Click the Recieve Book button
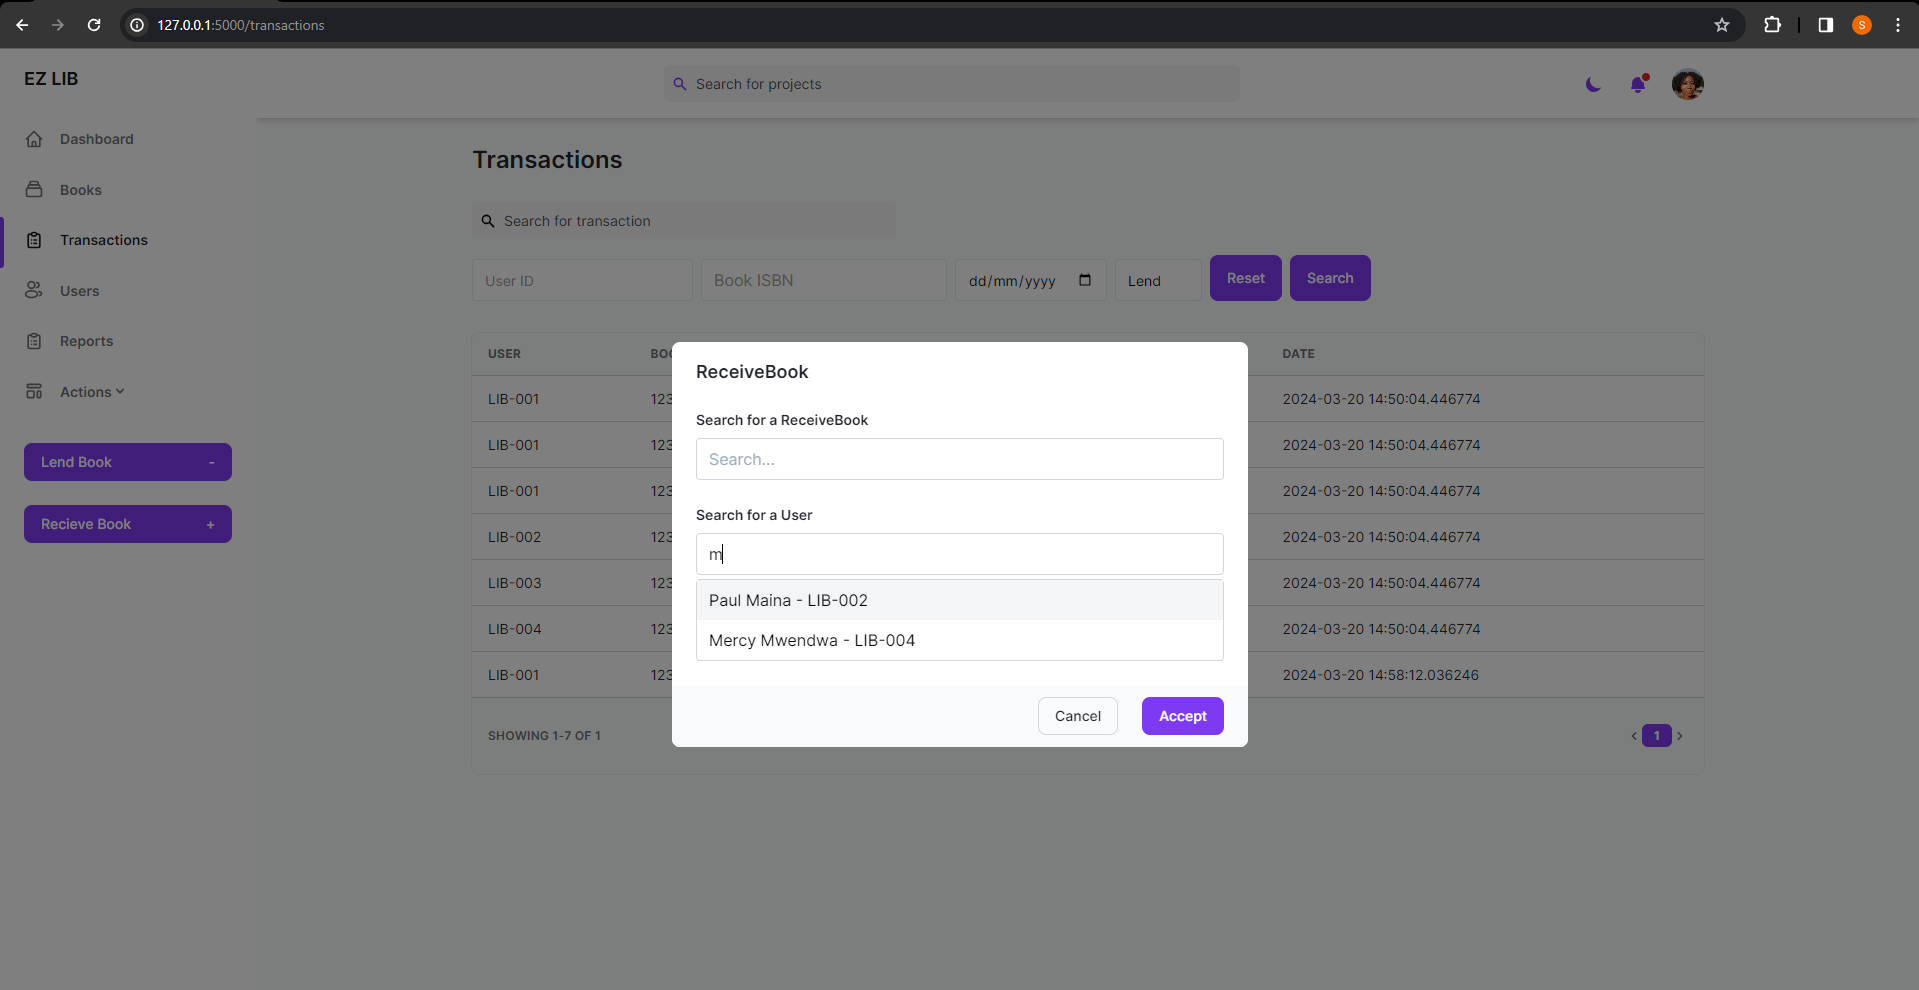Screen dimensions: 1919x990 [128, 524]
